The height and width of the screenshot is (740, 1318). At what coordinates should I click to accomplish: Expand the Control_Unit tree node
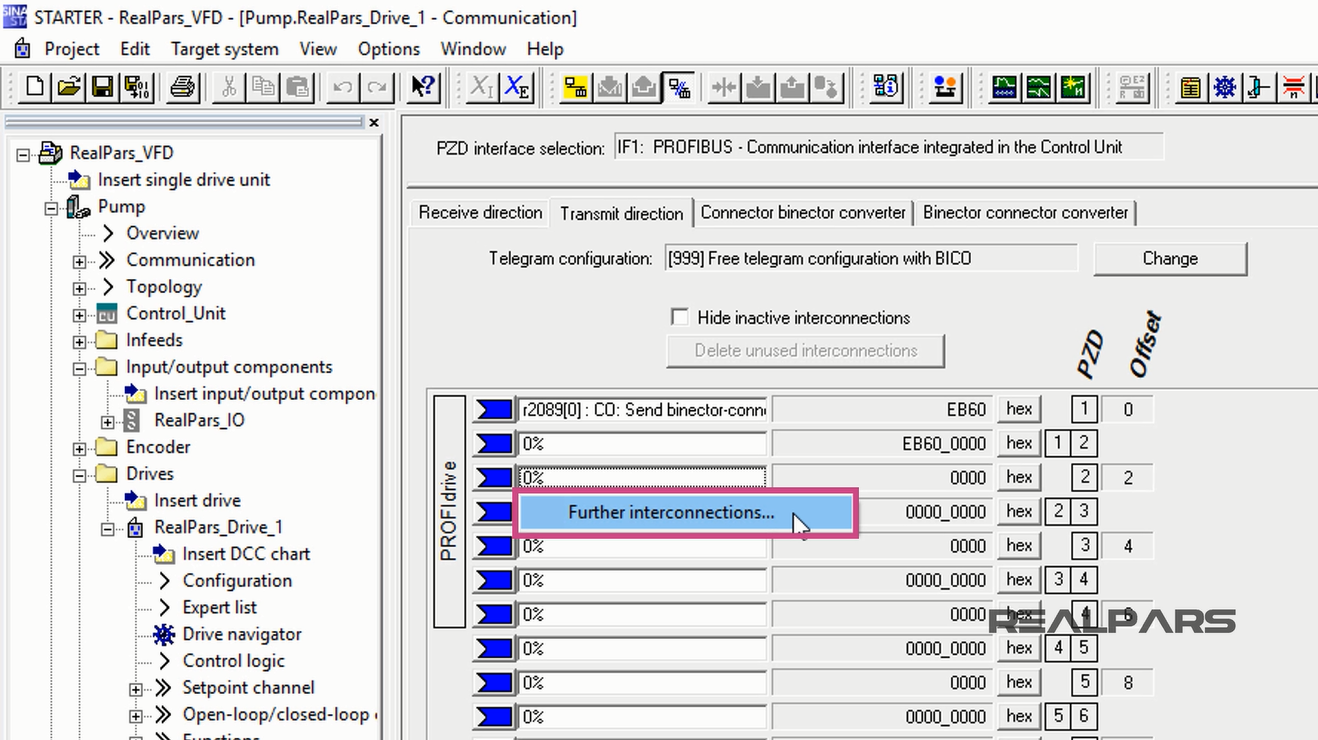point(79,314)
